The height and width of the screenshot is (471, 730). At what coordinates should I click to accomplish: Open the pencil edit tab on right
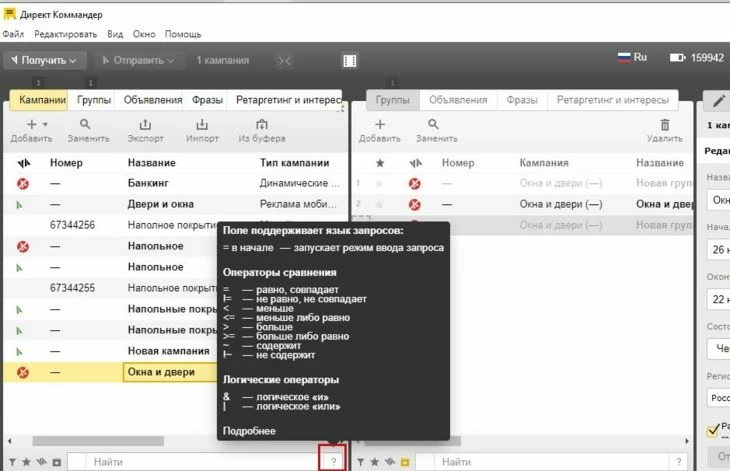718,101
